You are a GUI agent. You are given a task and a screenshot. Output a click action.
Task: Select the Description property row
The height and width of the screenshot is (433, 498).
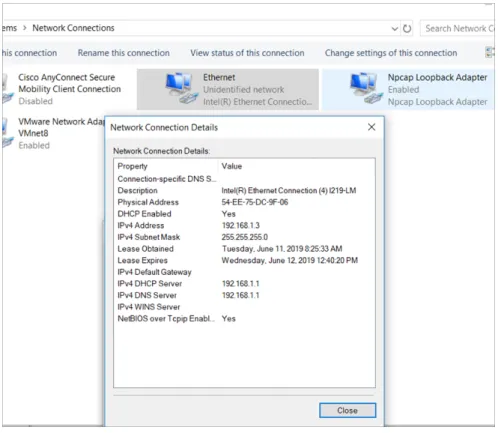[244, 191]
